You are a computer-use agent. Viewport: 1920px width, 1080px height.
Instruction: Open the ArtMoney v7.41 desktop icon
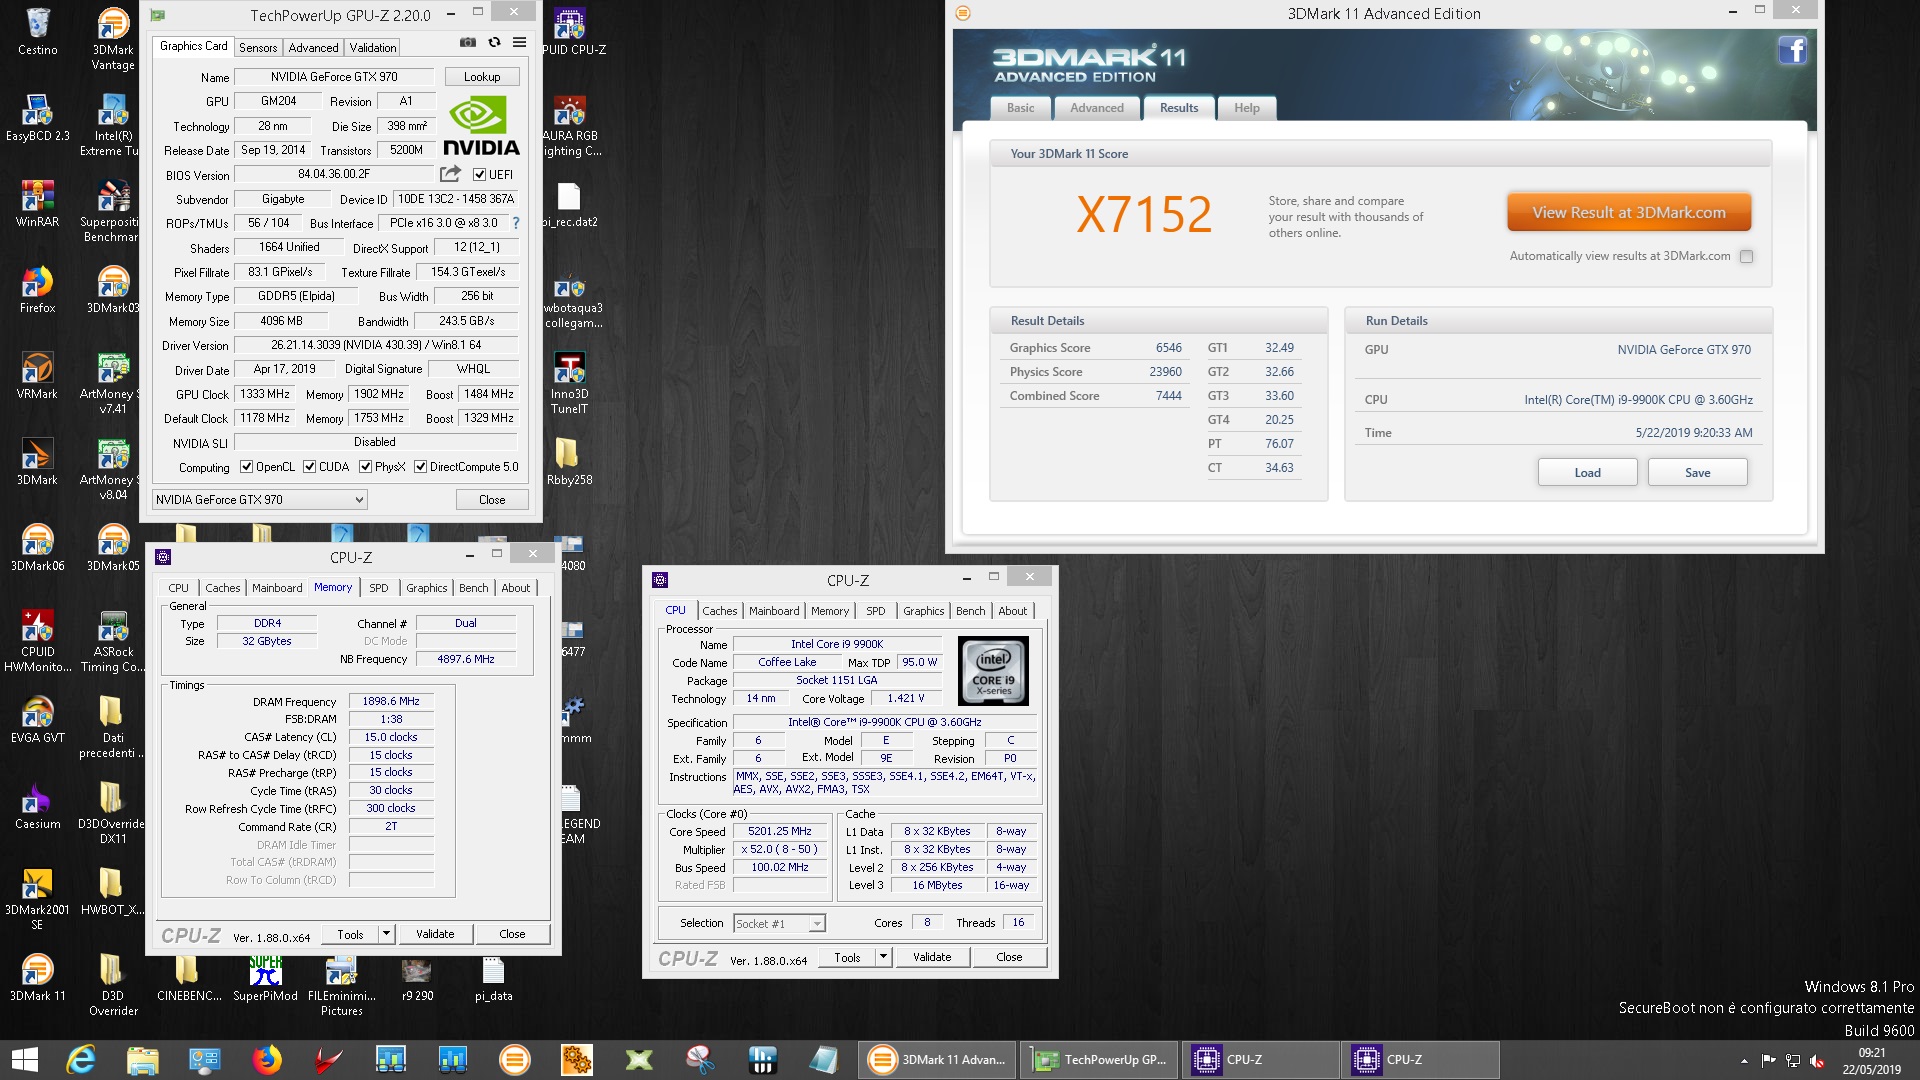(x=113, y=383)
